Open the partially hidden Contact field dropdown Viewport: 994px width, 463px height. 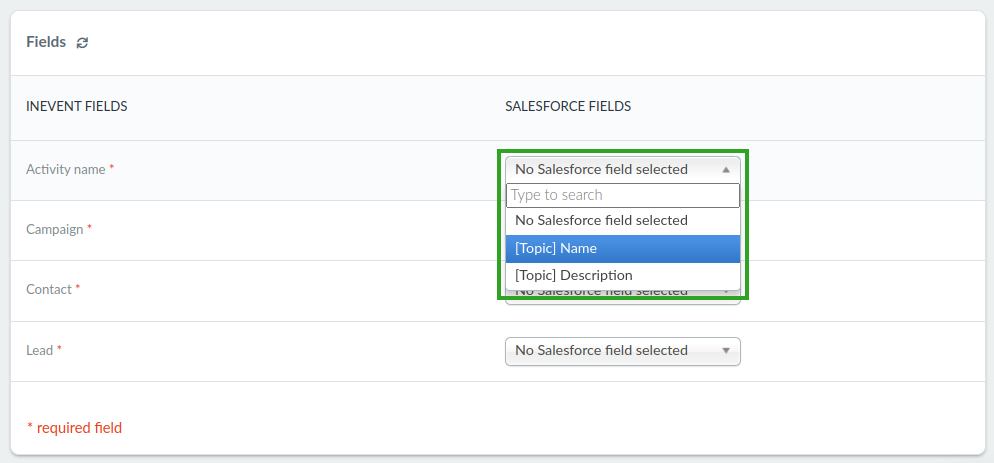[623, 297]
